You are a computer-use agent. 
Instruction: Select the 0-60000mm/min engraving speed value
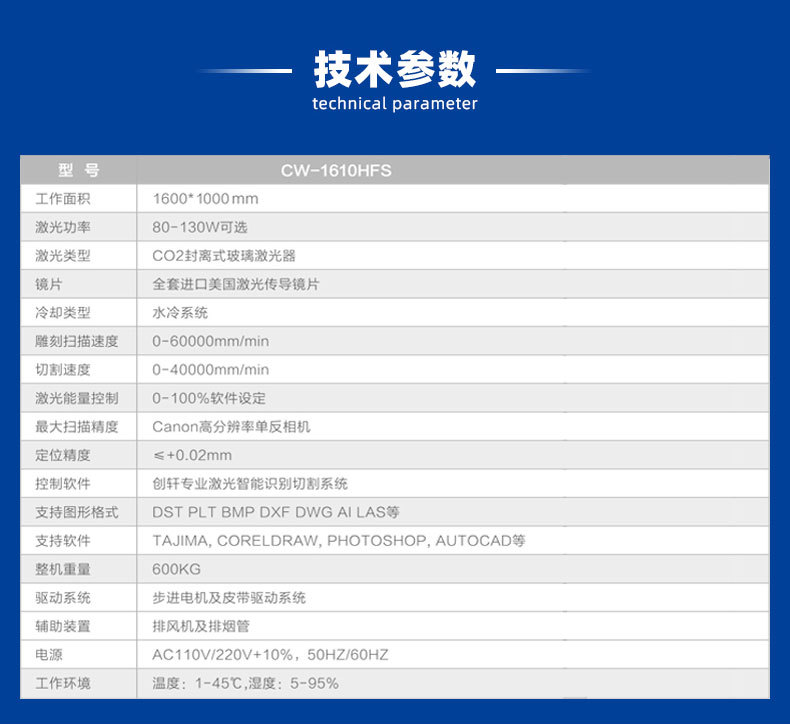(210, 342)
